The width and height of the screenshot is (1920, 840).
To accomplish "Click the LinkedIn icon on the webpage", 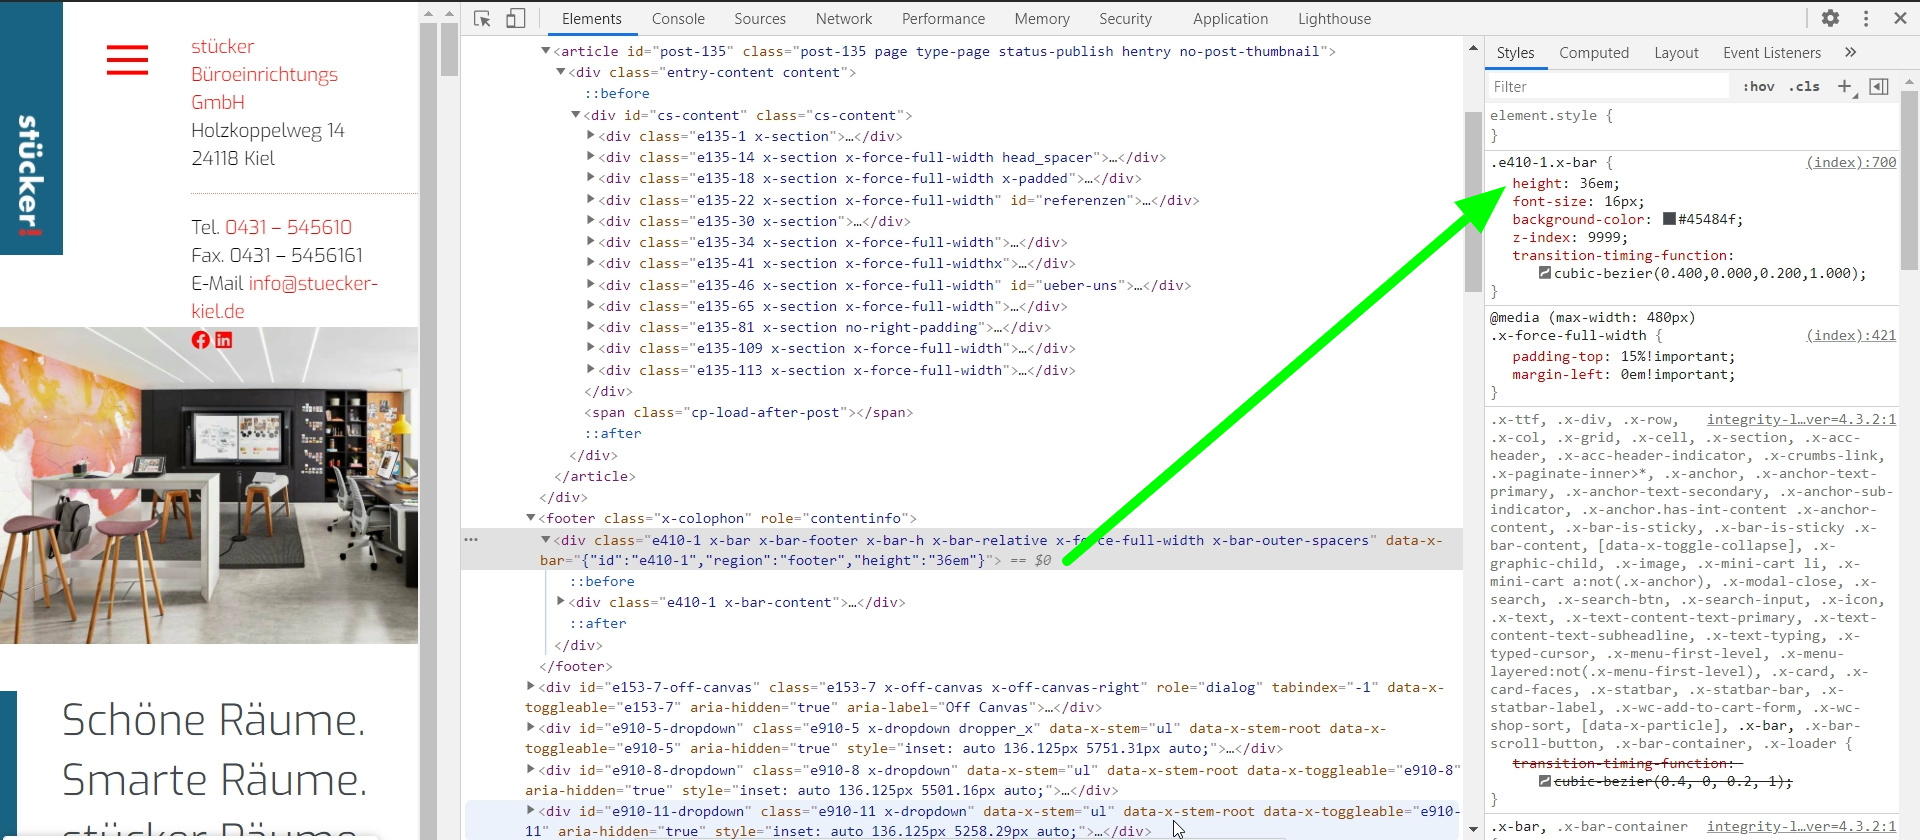I will click(224, 340).
